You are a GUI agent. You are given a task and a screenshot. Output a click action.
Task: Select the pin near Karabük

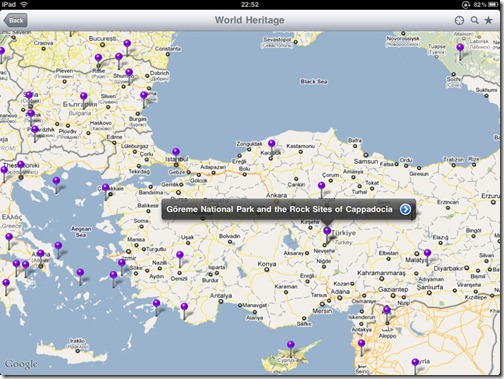pos(272,147)
